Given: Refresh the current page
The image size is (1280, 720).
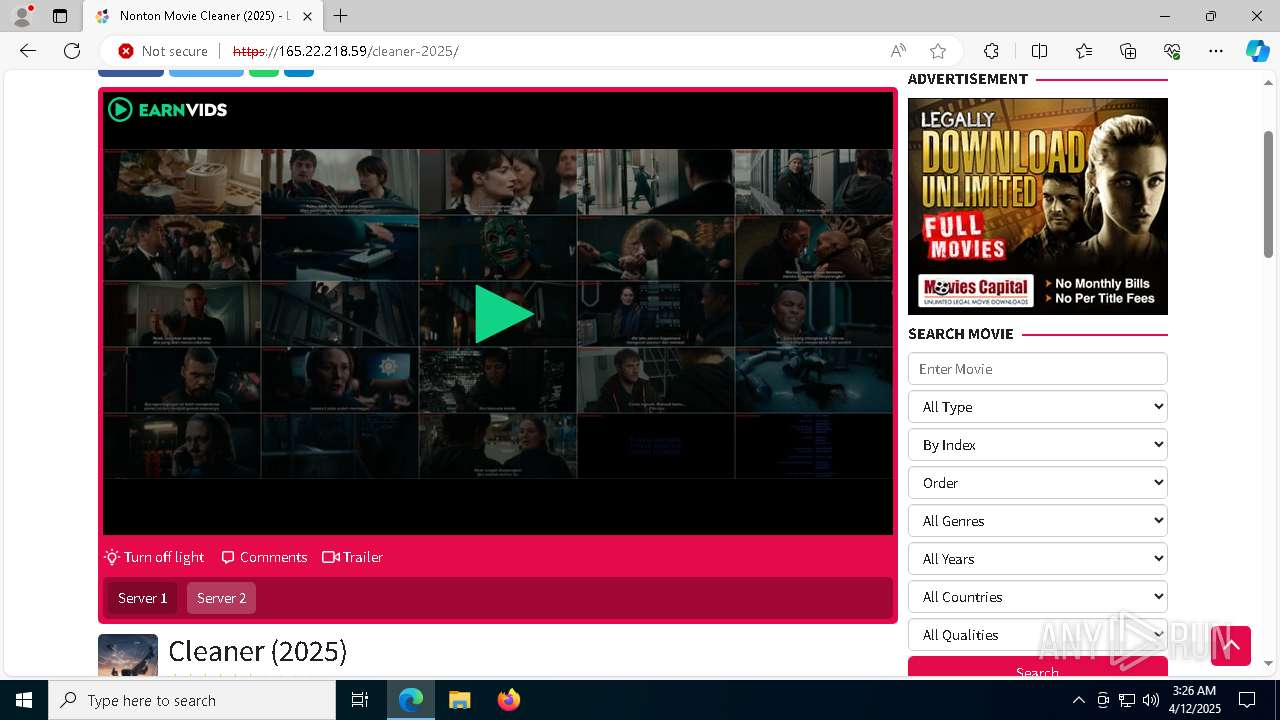Looking at the screenshot, I should click(x=72, y=51).
